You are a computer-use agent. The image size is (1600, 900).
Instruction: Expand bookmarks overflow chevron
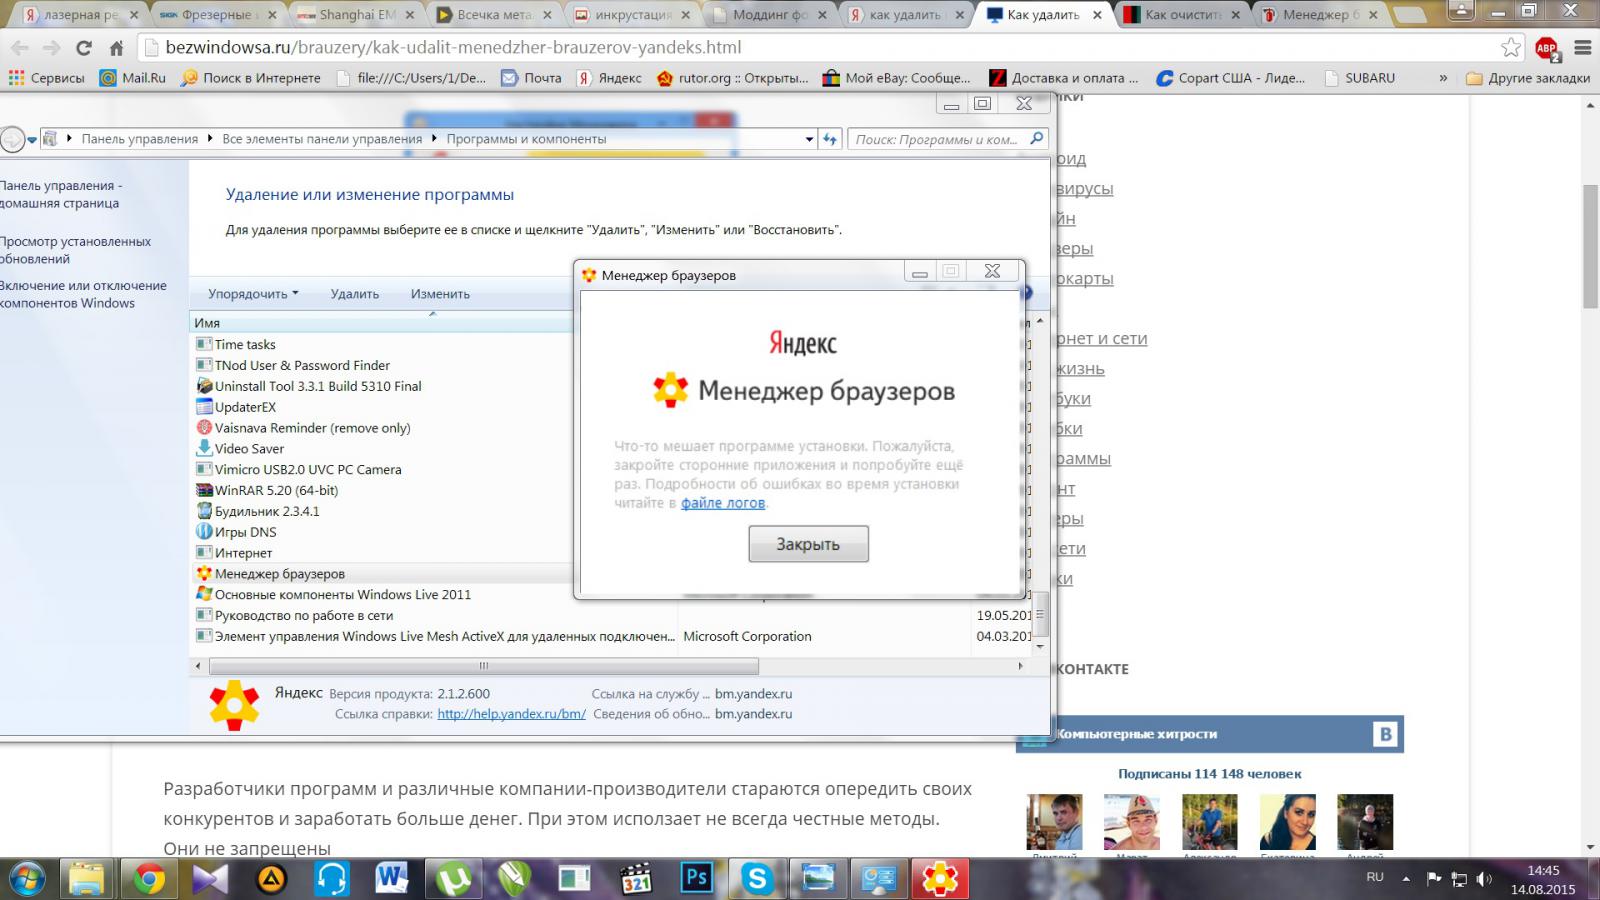click(x=1443, y=78)
